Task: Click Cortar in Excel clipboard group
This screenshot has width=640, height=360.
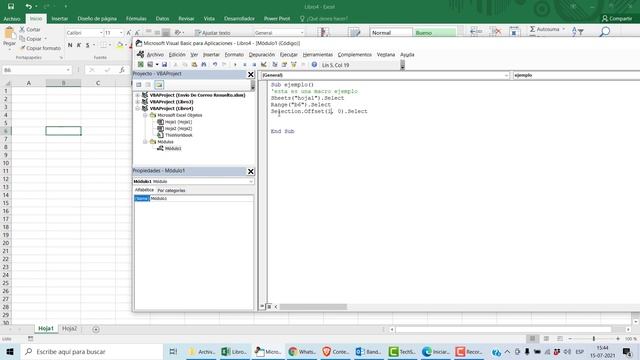Action: click(x=30, y=29)
